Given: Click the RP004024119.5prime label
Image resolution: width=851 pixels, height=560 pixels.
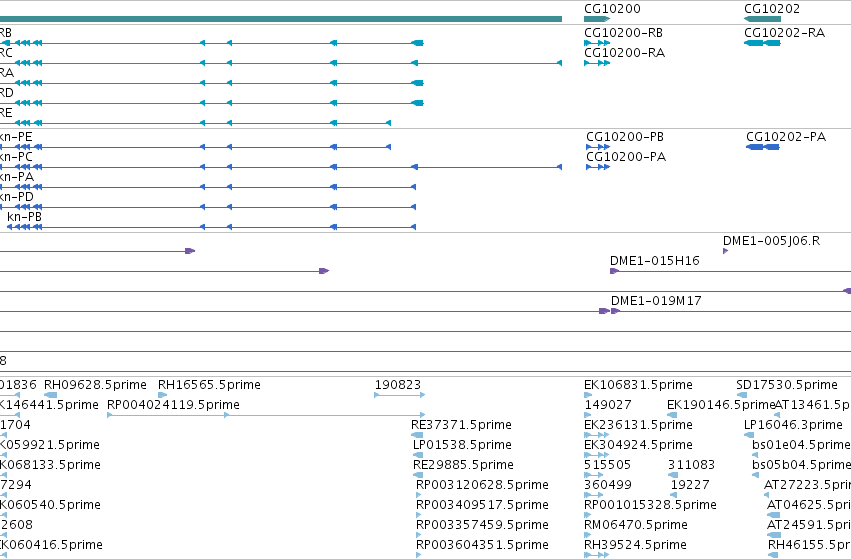Looking at the screenshot, I should pyautogui.click(x=173, y=405).
